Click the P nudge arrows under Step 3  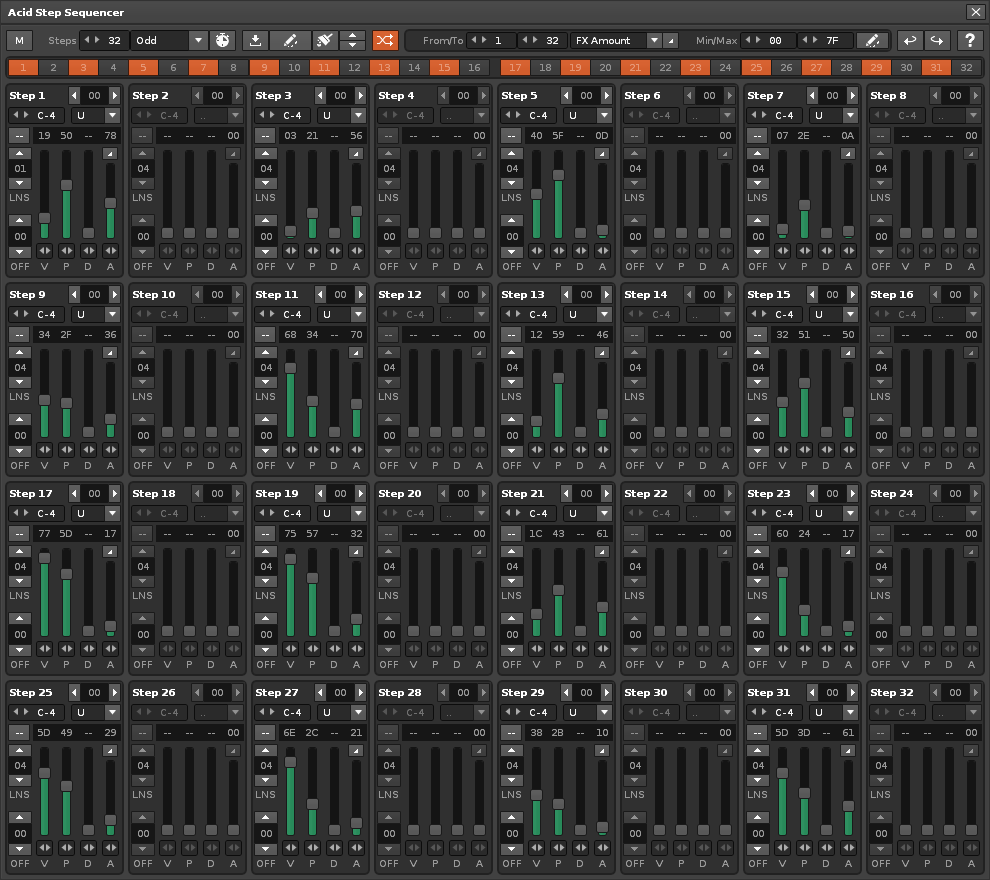(x=313, y=251)
